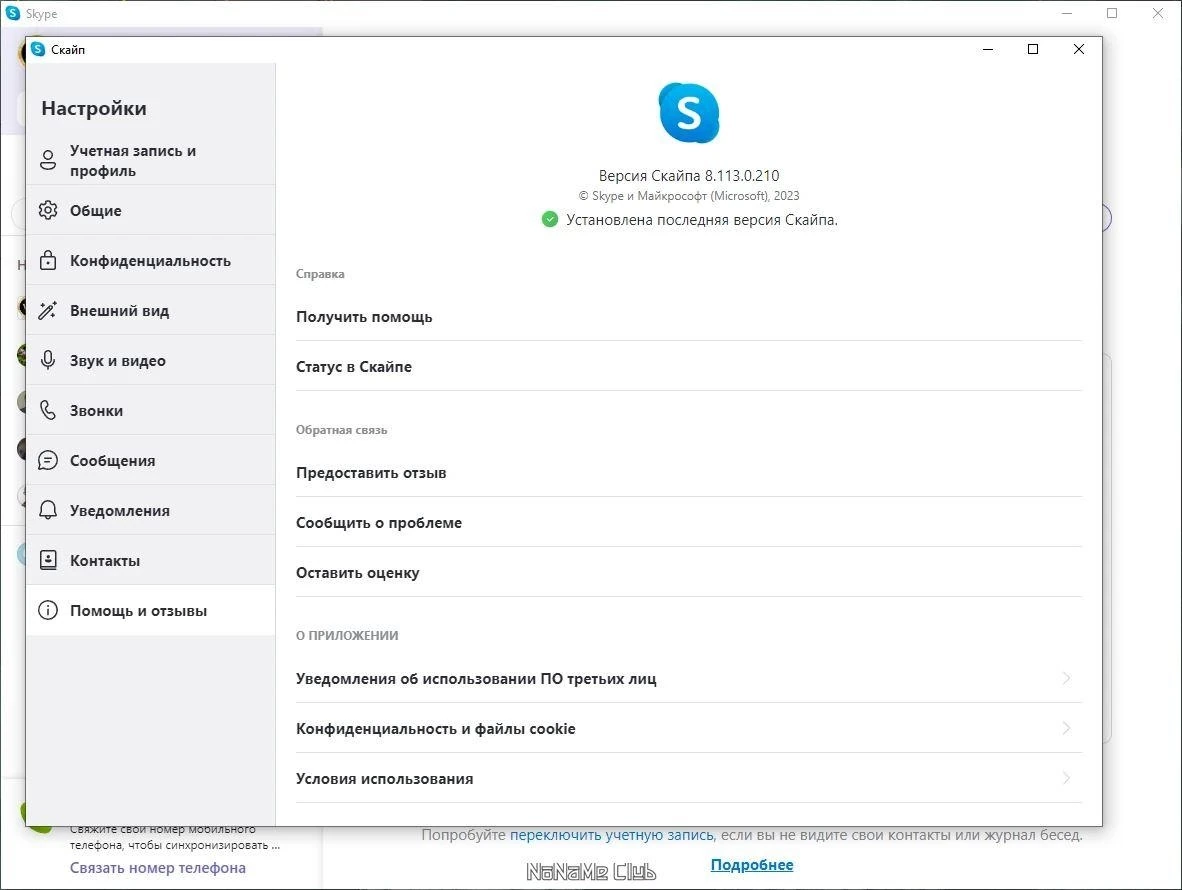This screenshot has width=1182, height=890.
Task: Click the green checkmark update status icon
Action: point(550,219)
